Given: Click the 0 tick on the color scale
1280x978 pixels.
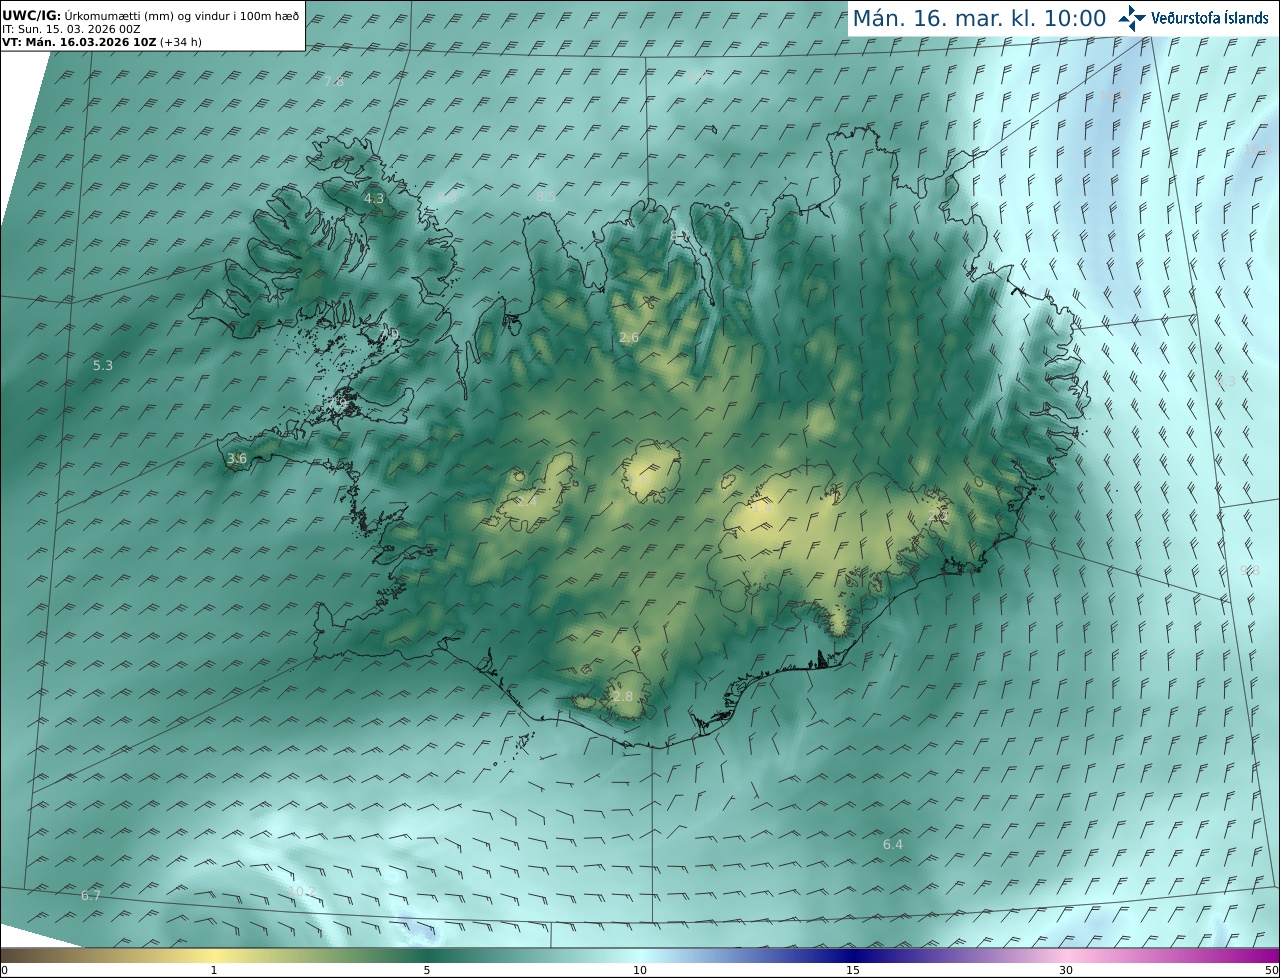Looking at the screenshot, I should 4,970.
